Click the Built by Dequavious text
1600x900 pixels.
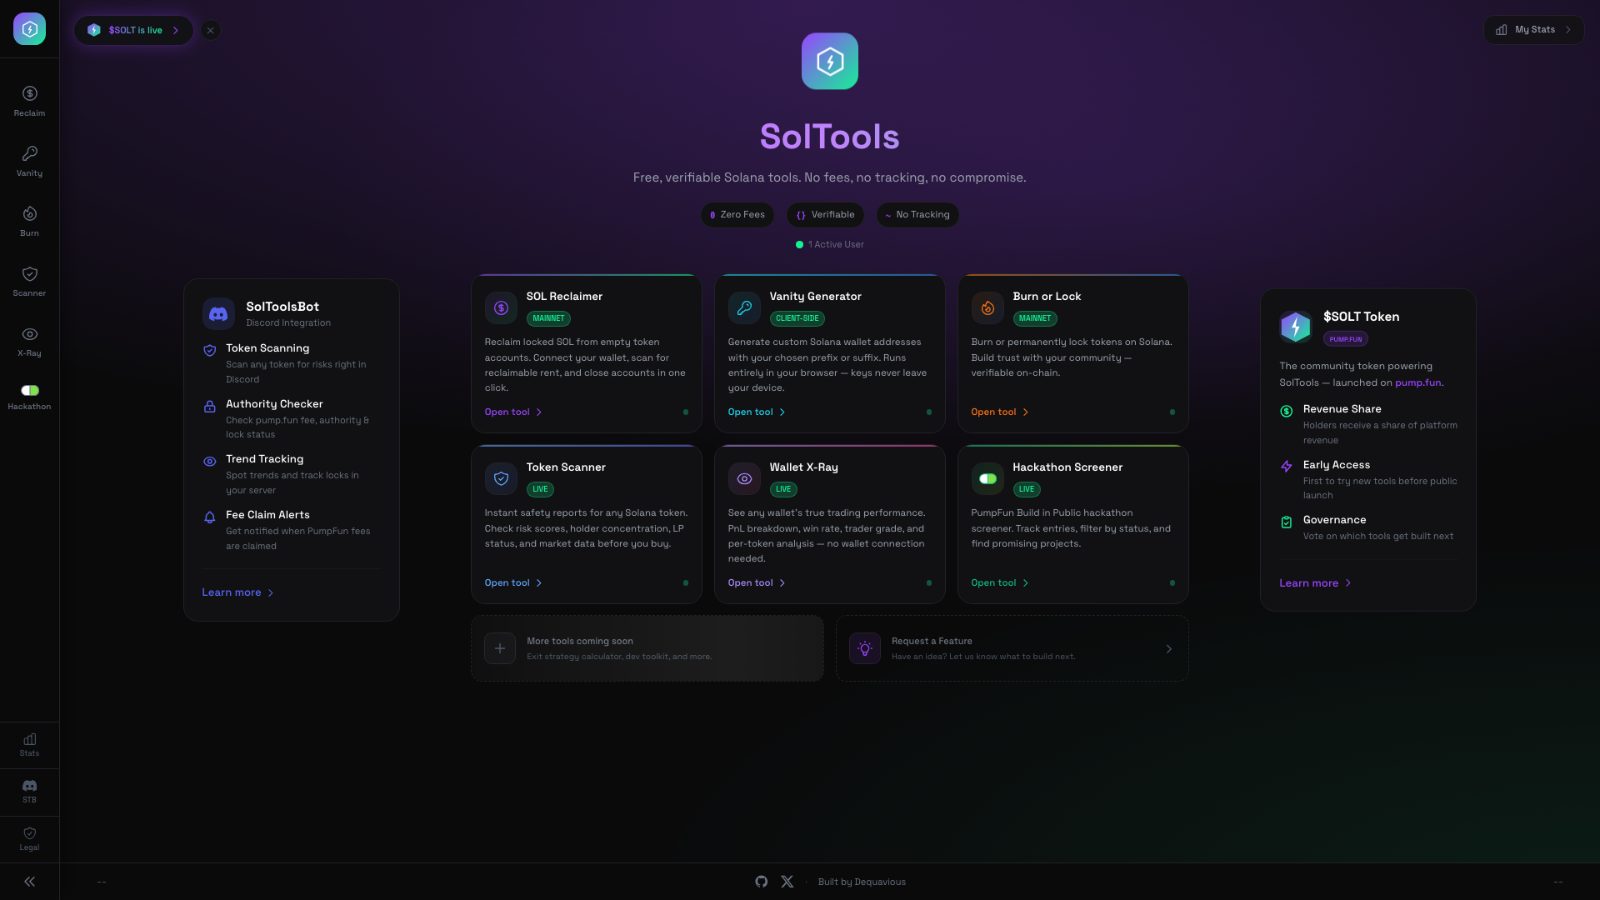(862, 882)
